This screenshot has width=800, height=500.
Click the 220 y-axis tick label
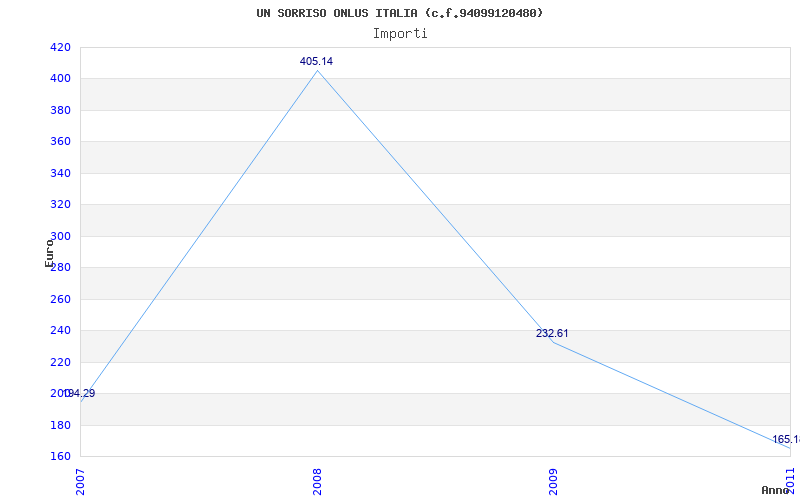(60, 362)
